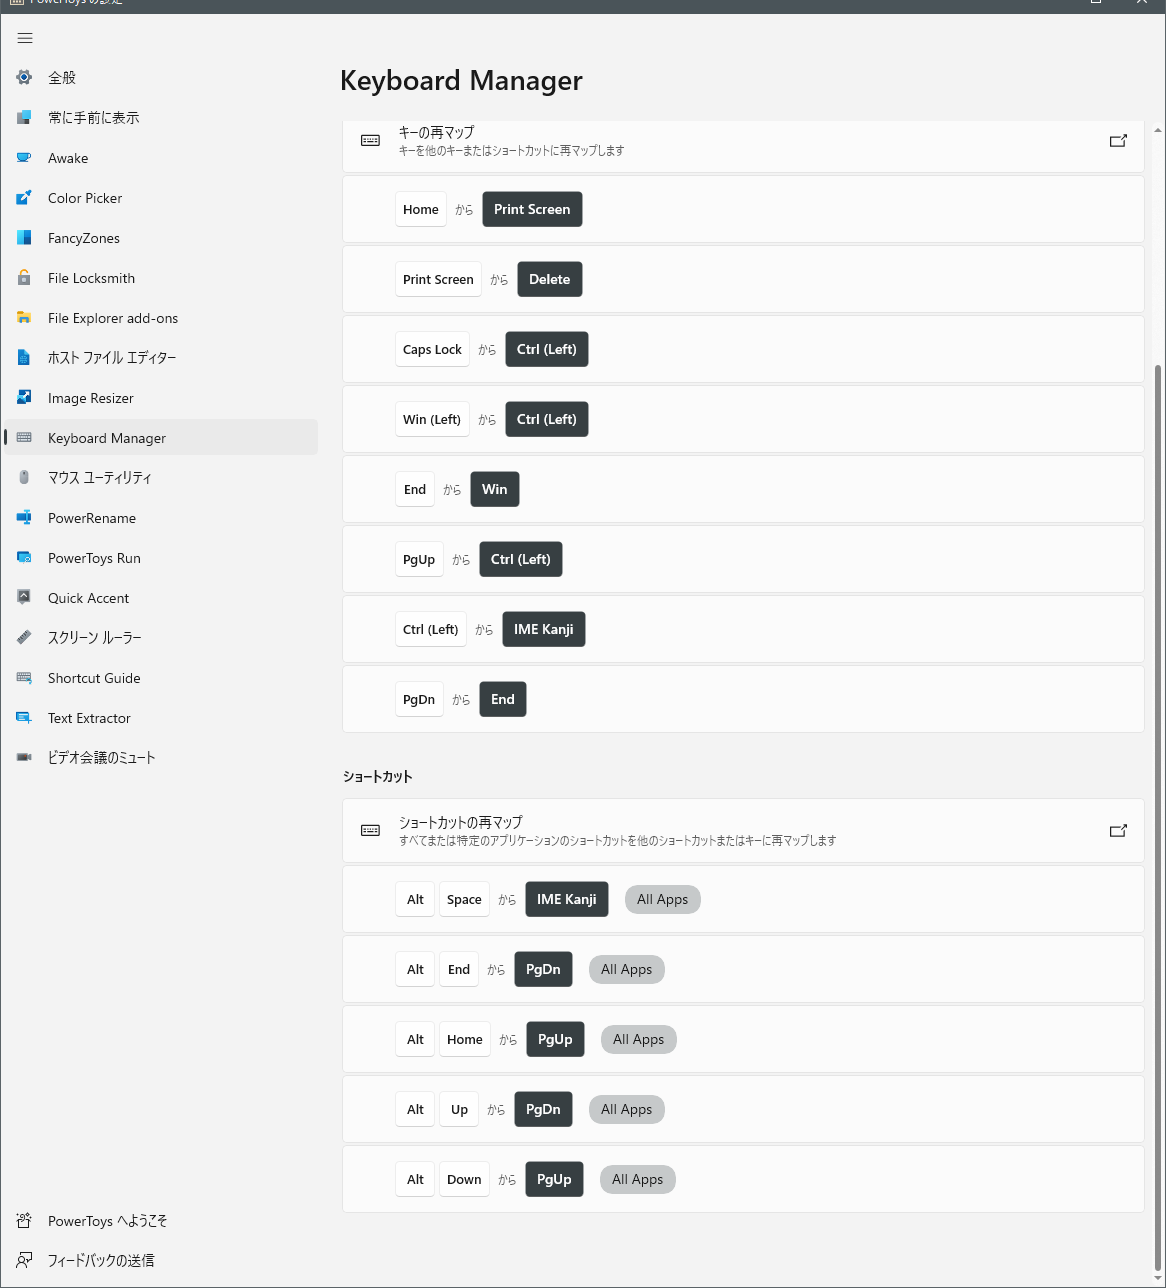Click the Ctrl (Left) source key label
Viewport: 1166px width, 1288px height.
point(431,629)
